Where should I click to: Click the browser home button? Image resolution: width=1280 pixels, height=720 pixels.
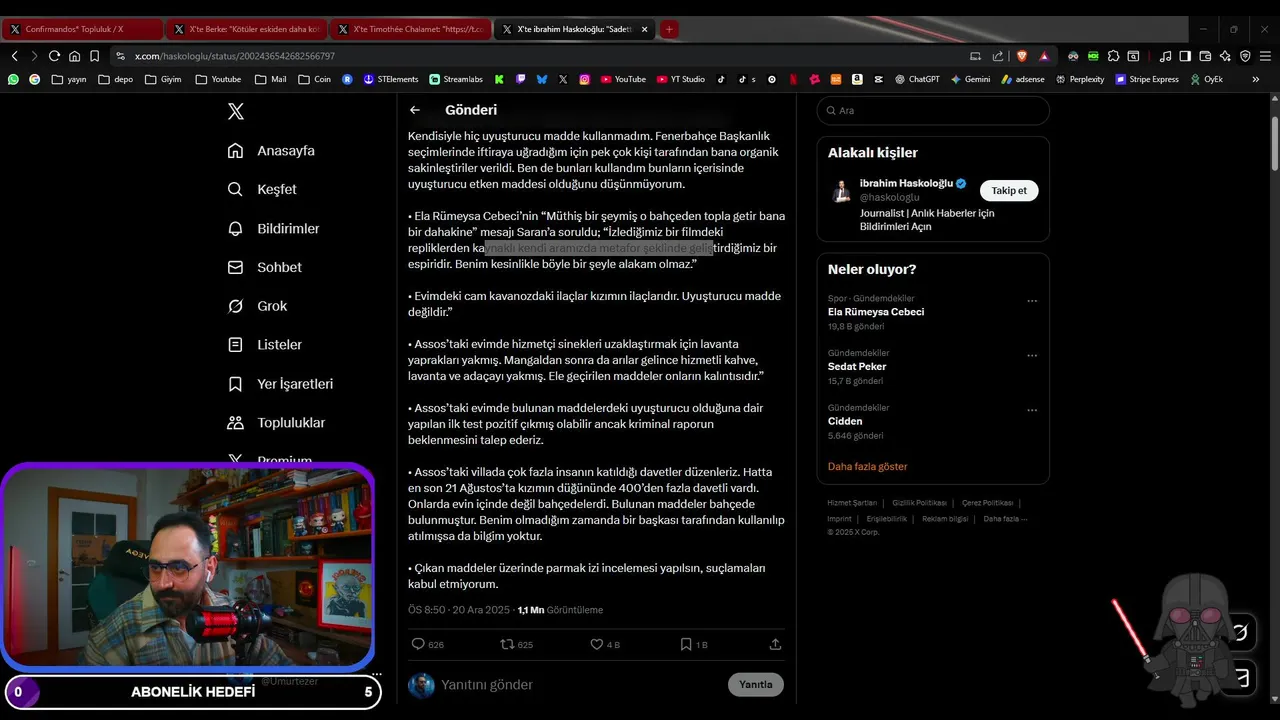74,56
